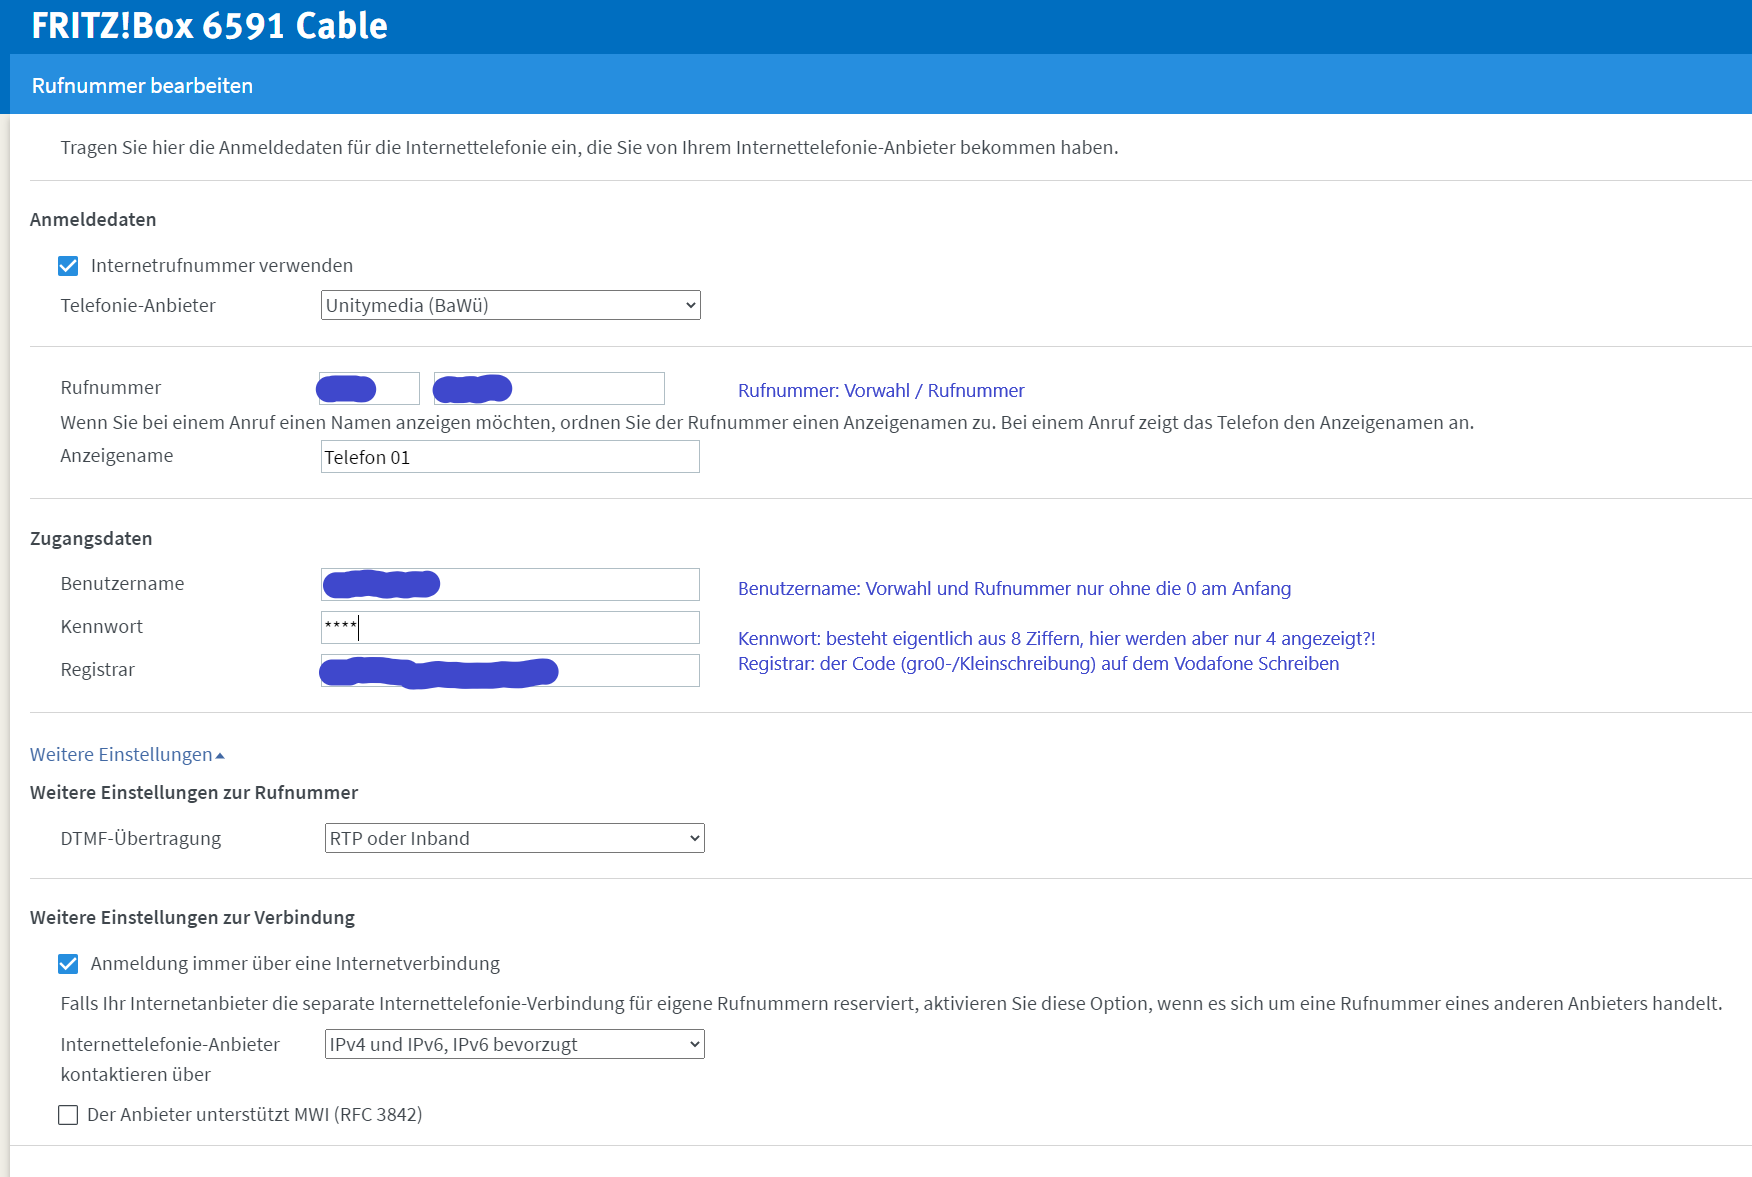Click the blue Rufnummer: Vorwahl / Rufnummer note

(x=881, y=391)
